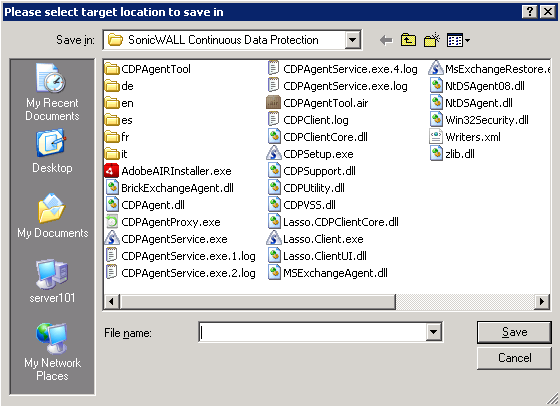This screenshot has height=406, width=560.
Task: Create a new folder
Action: click(431, 40)
